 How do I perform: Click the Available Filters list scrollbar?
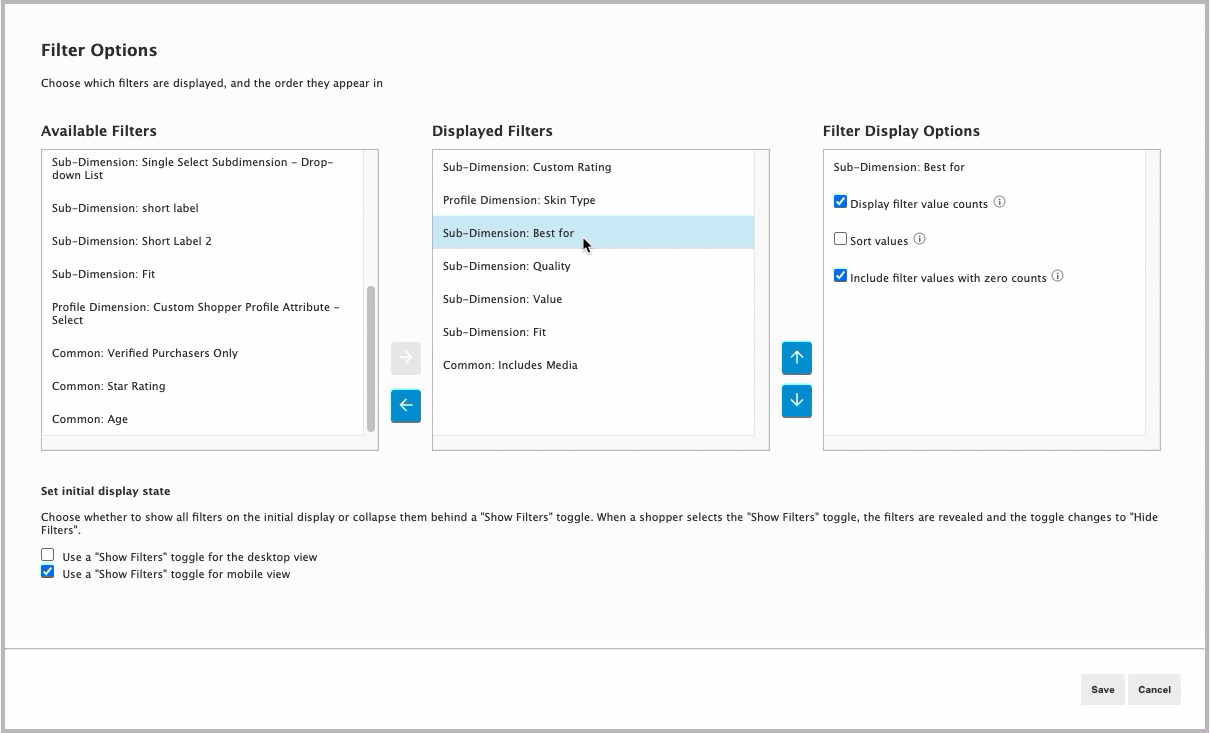coord(371,358)
